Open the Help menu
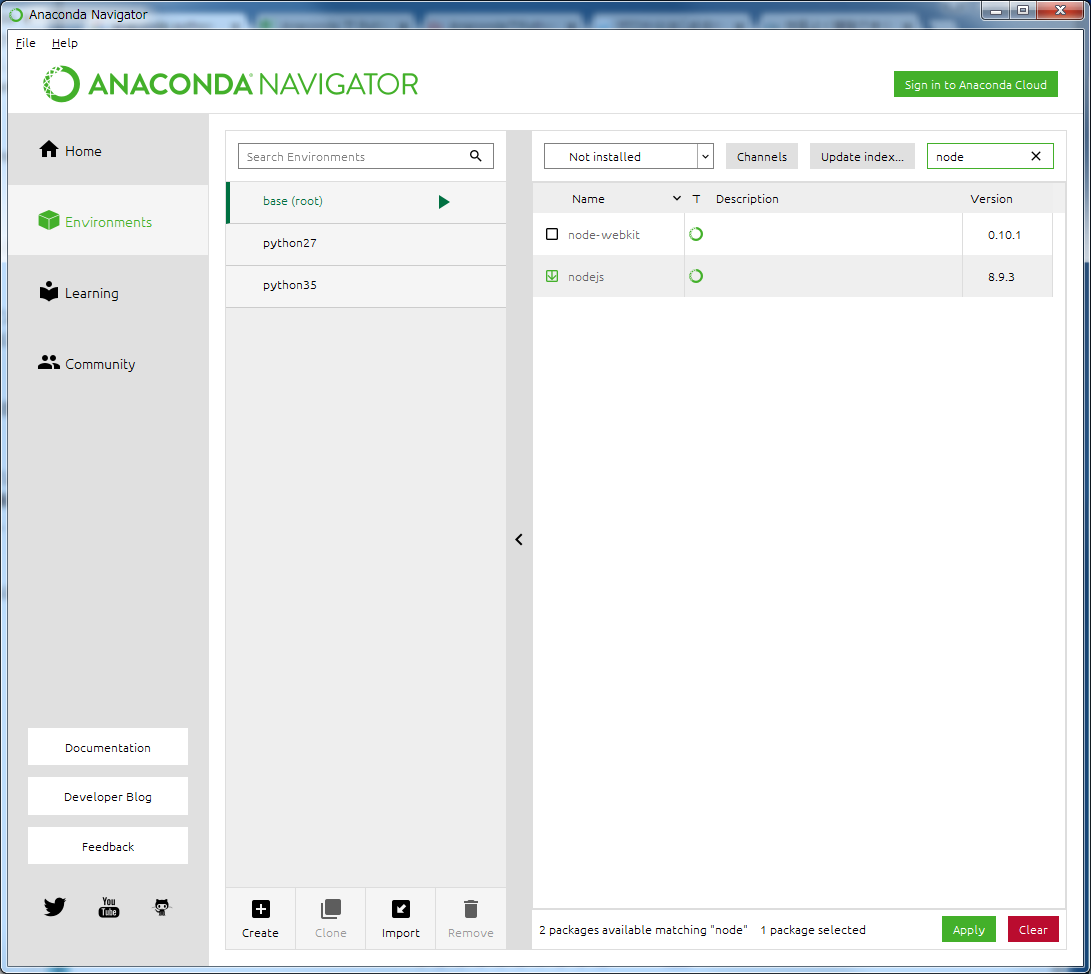Screen dimensions: 1091x974 (65, 43)
